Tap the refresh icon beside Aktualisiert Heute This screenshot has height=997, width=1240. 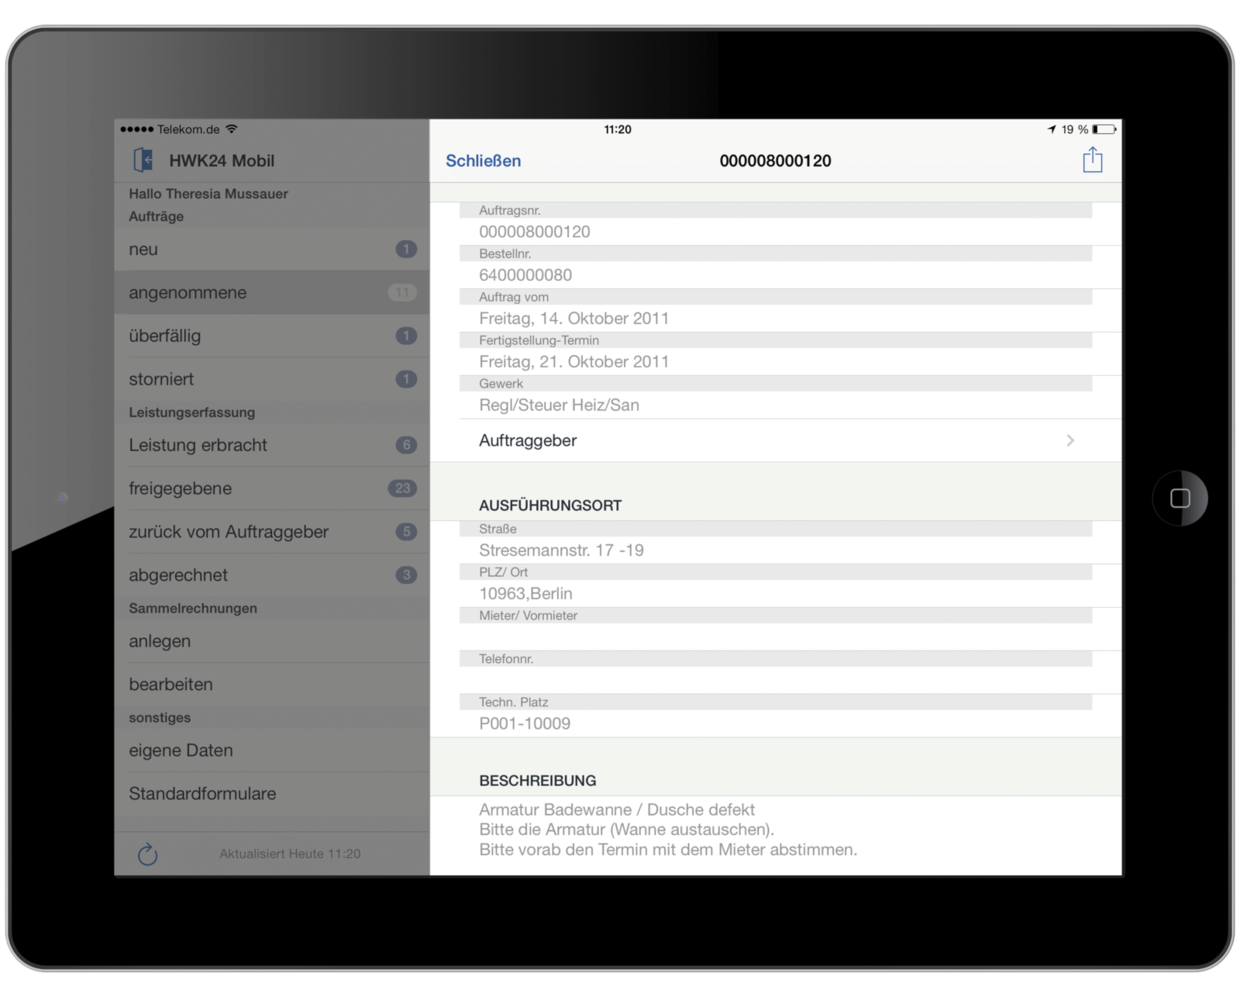click(147, 853)
